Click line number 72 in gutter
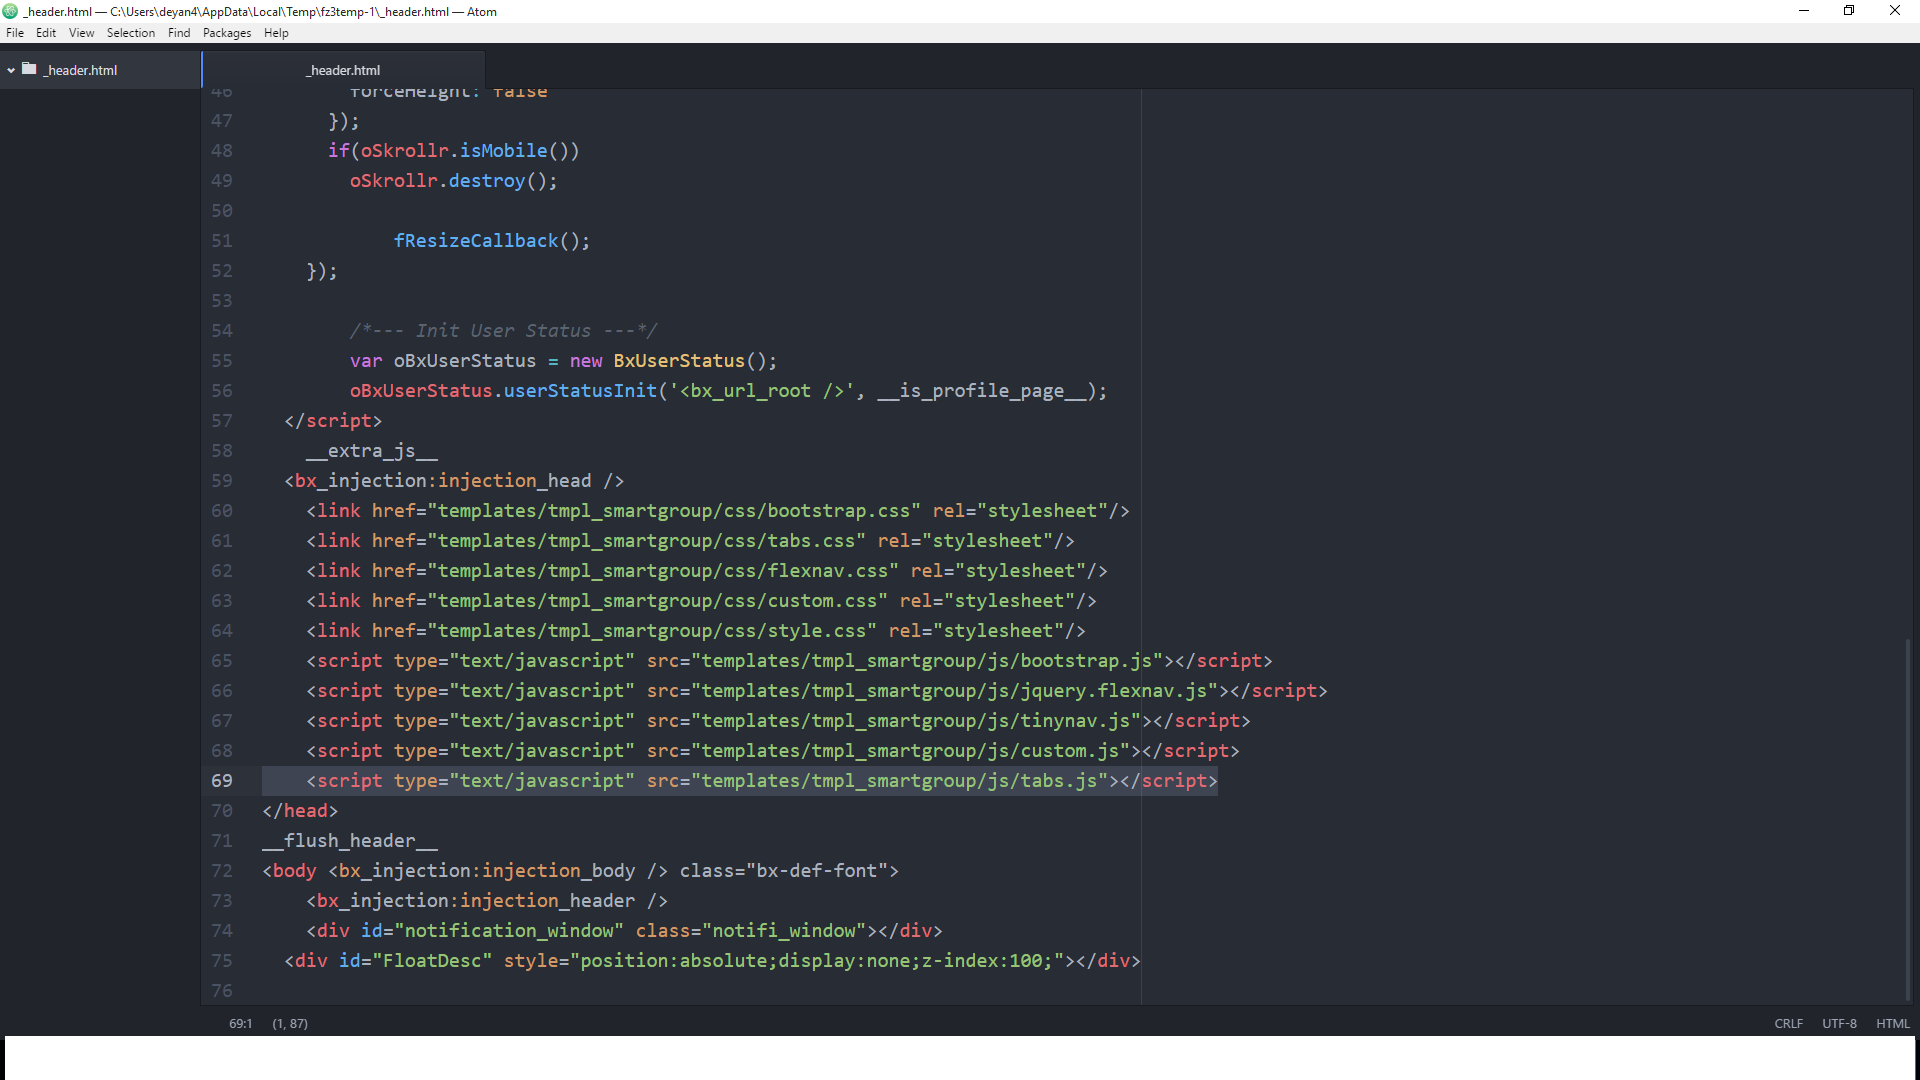The width and height of the screenshot is (1920, 1080). click(222, 871)
